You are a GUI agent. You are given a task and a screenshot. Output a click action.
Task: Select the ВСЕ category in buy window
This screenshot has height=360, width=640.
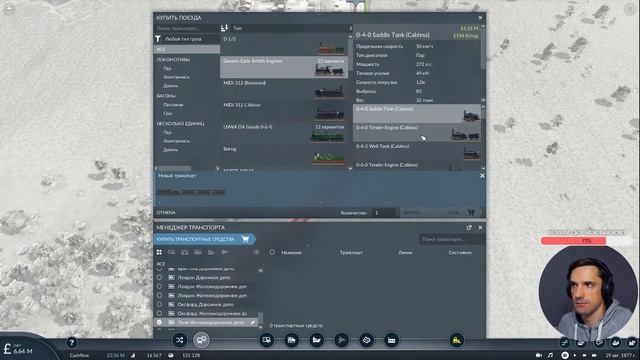point(187,49)
